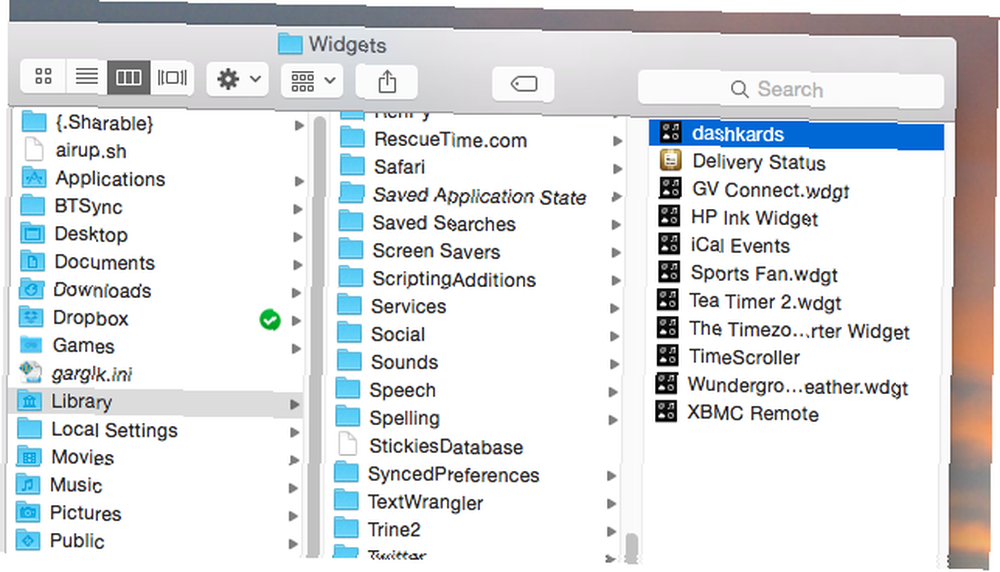
Task: Switch to column view
Action: tap(129, 77)
